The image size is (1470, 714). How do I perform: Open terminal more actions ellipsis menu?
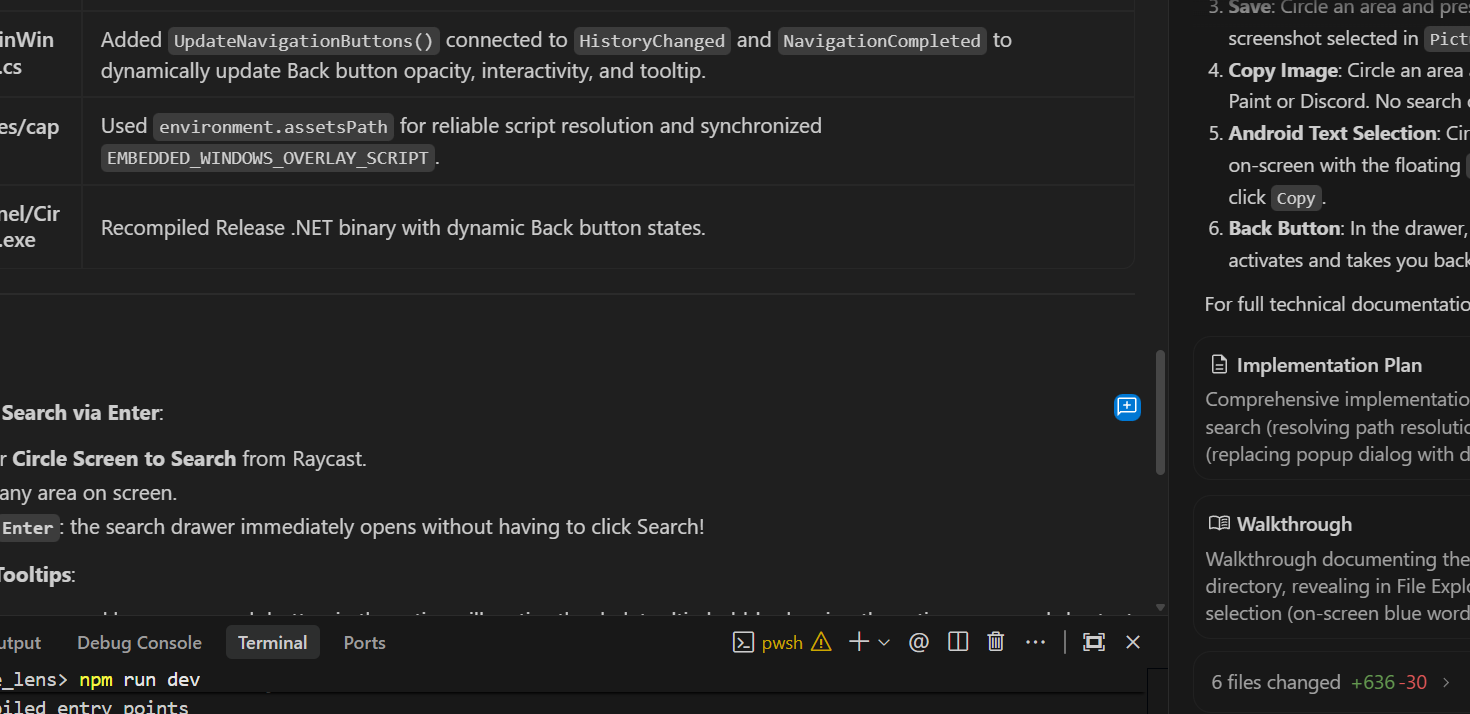point(1035,642)
